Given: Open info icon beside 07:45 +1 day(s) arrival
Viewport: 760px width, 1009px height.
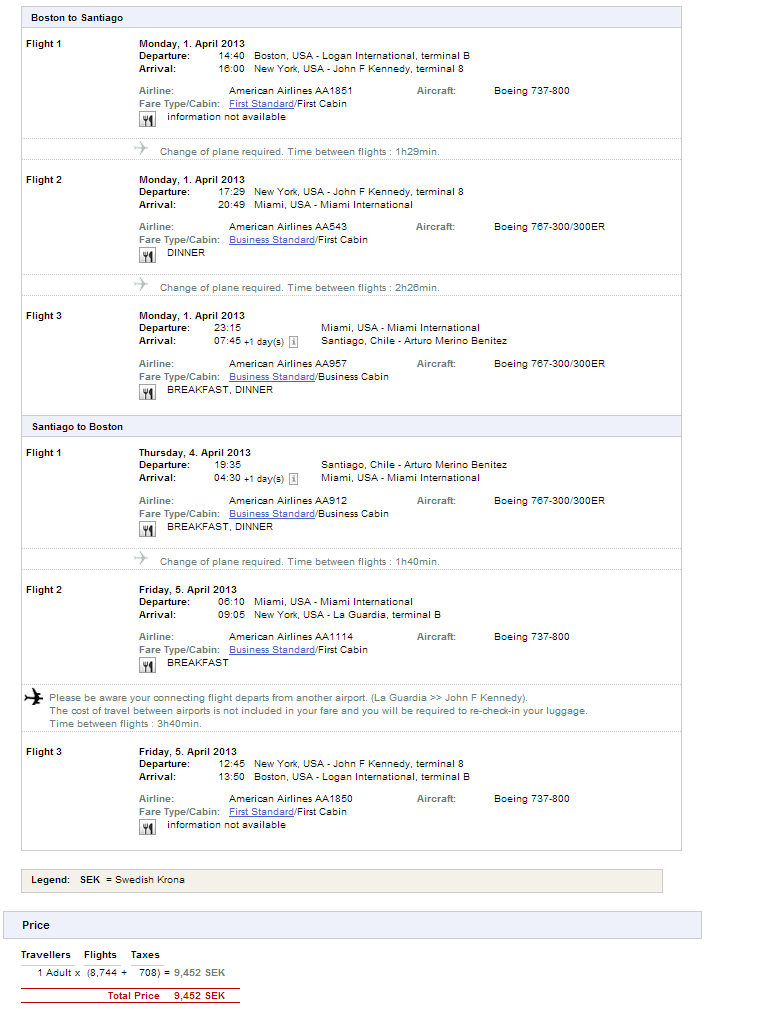Looking at the screenshot, I should 293,341.
